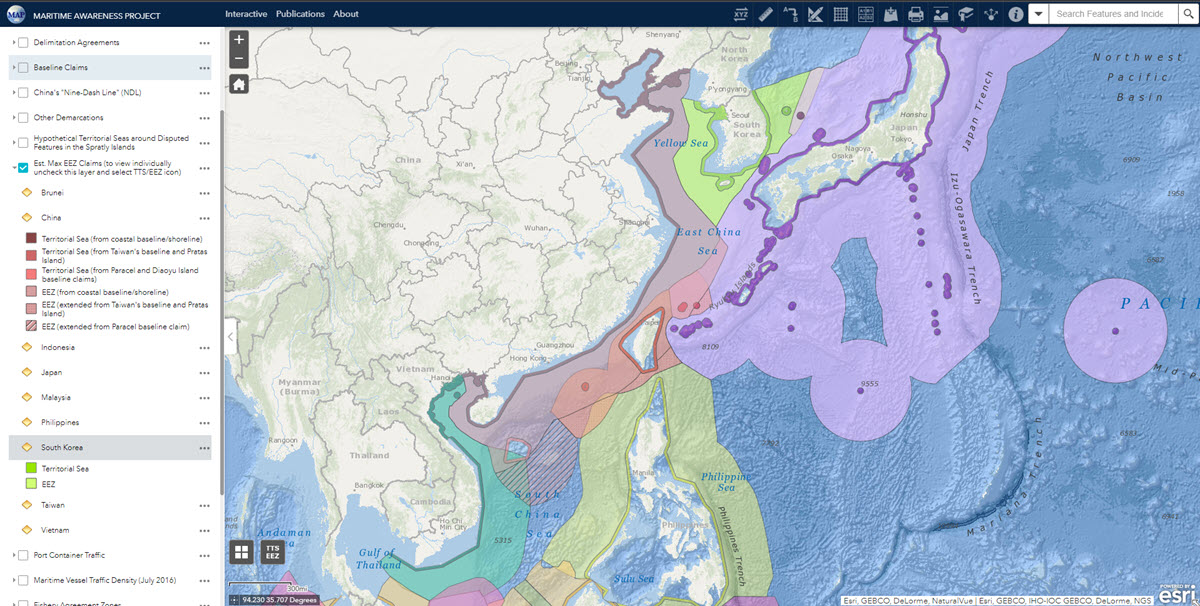Open options menu for Other Demarcations
Image resolution: width=1200 pixels, height=606 pixels.
[x=204, y=118]
